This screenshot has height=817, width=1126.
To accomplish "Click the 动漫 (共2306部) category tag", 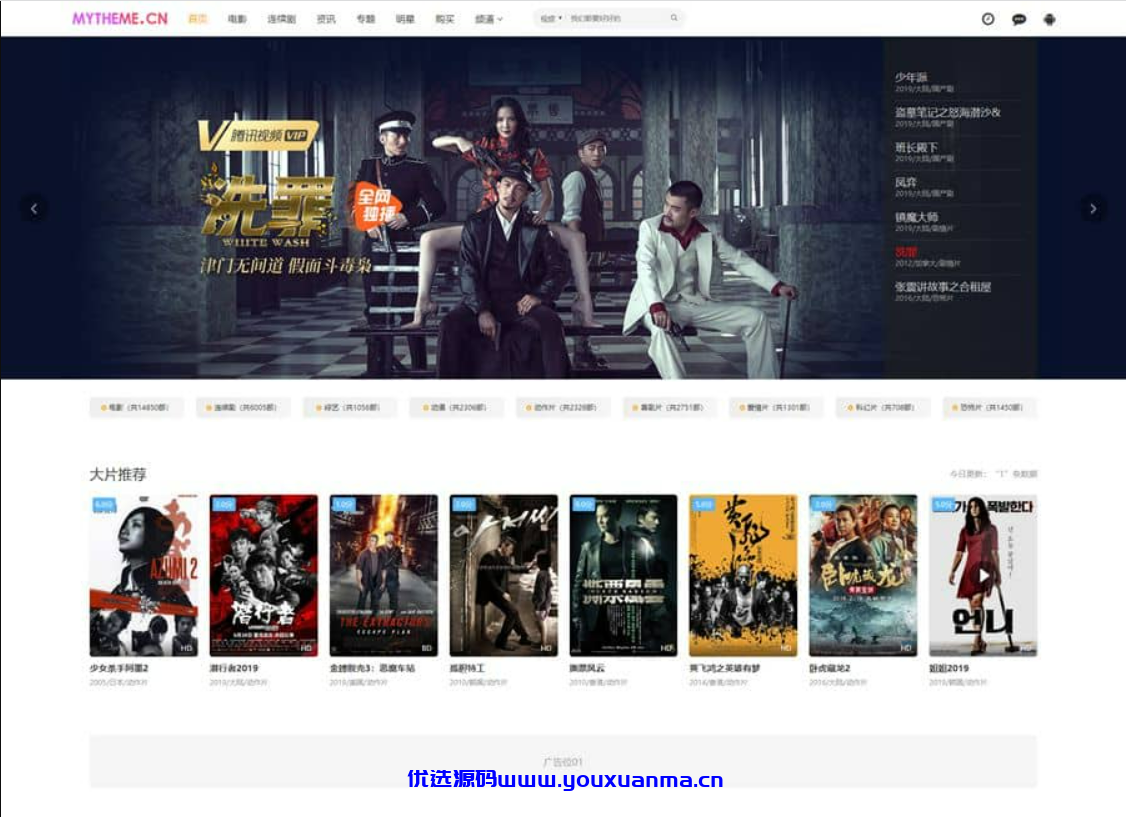I will pyautogui.click(x=456, y=408).
